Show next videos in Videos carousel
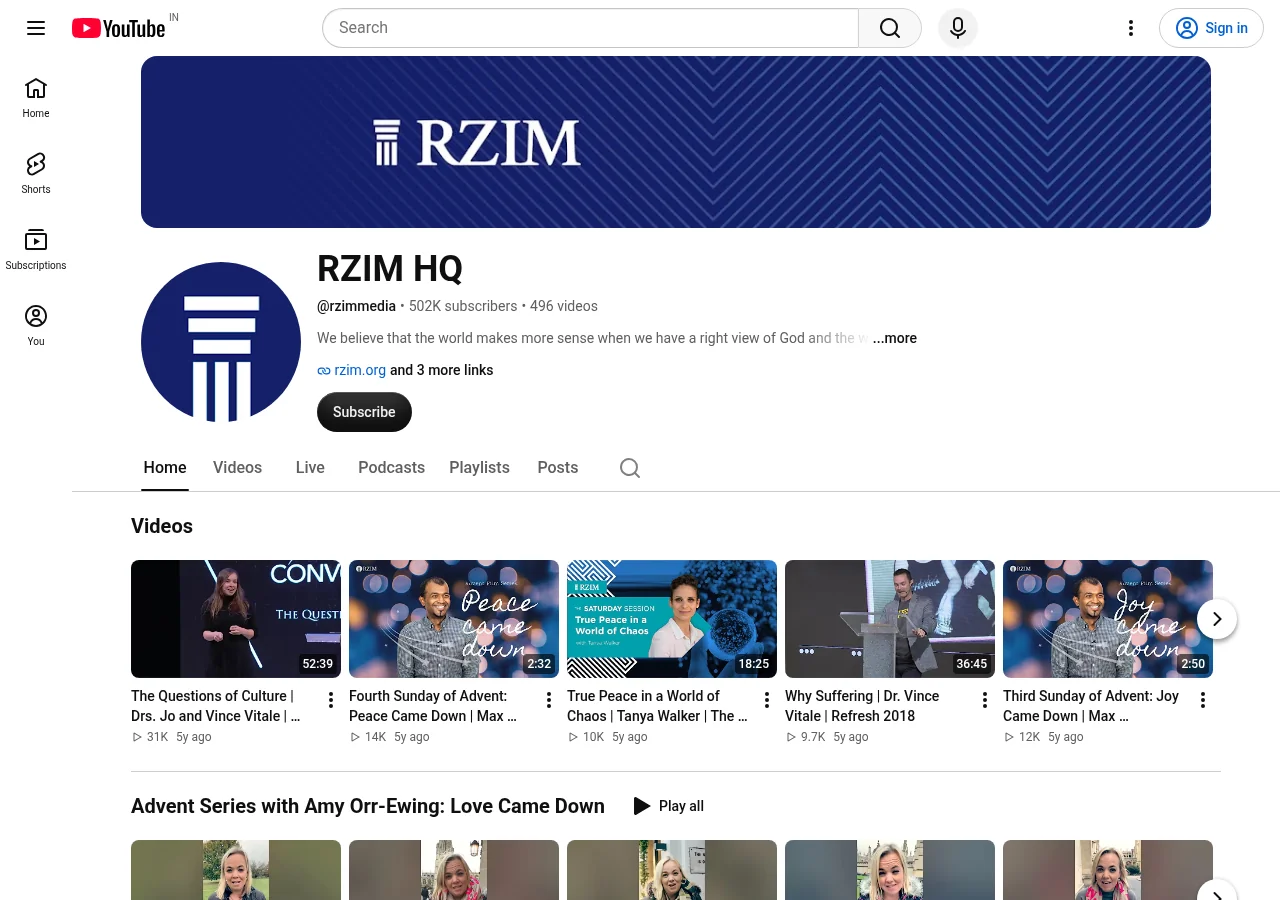 [1217, 619]
